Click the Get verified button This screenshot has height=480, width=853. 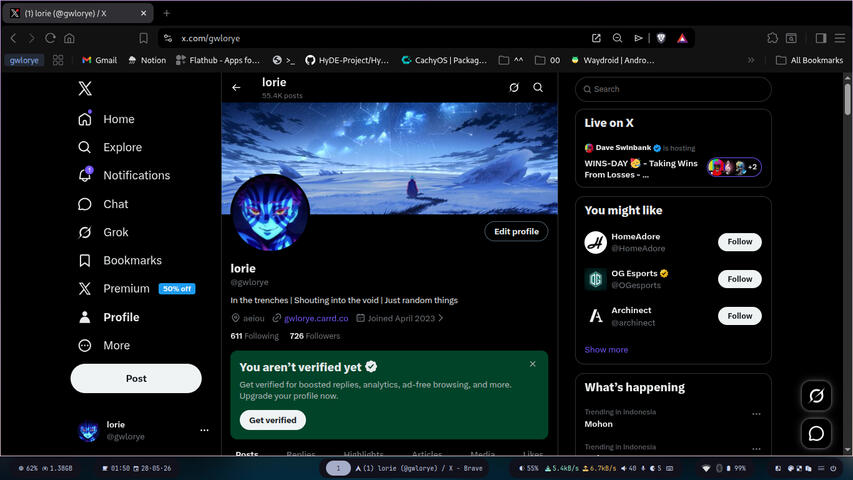coord(273,420)
